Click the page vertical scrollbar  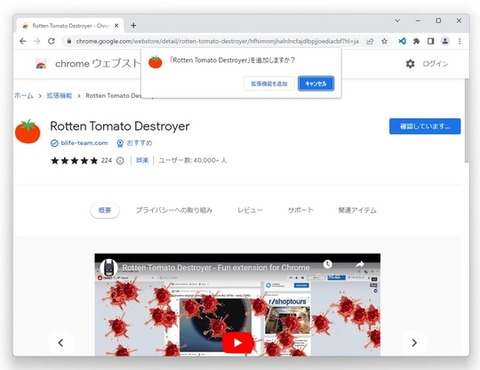pos(466,121)
